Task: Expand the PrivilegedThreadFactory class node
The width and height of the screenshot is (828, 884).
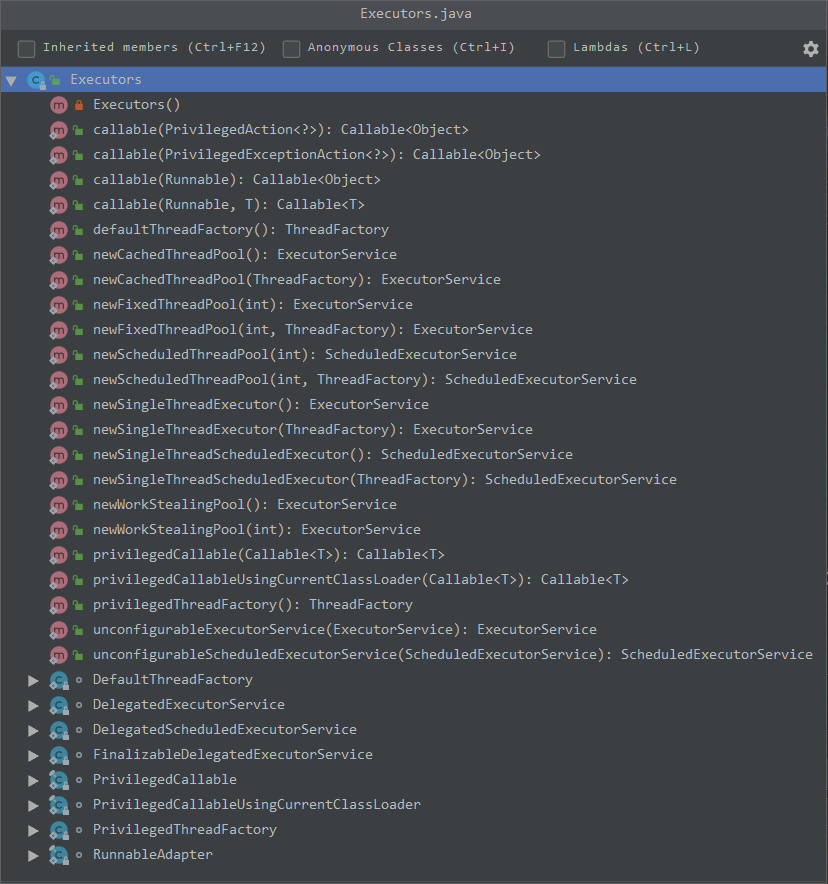Action: 34,830
